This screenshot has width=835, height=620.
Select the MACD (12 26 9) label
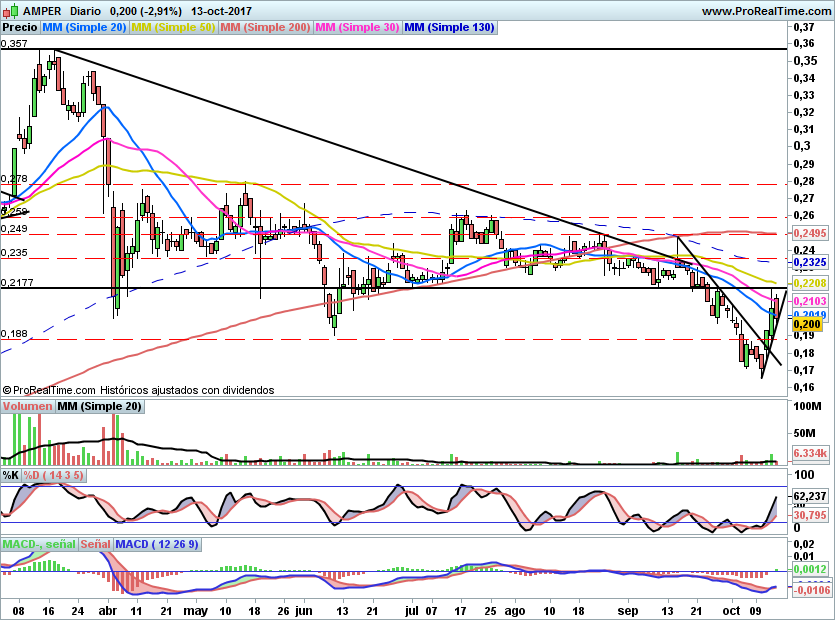pos(157,544)
